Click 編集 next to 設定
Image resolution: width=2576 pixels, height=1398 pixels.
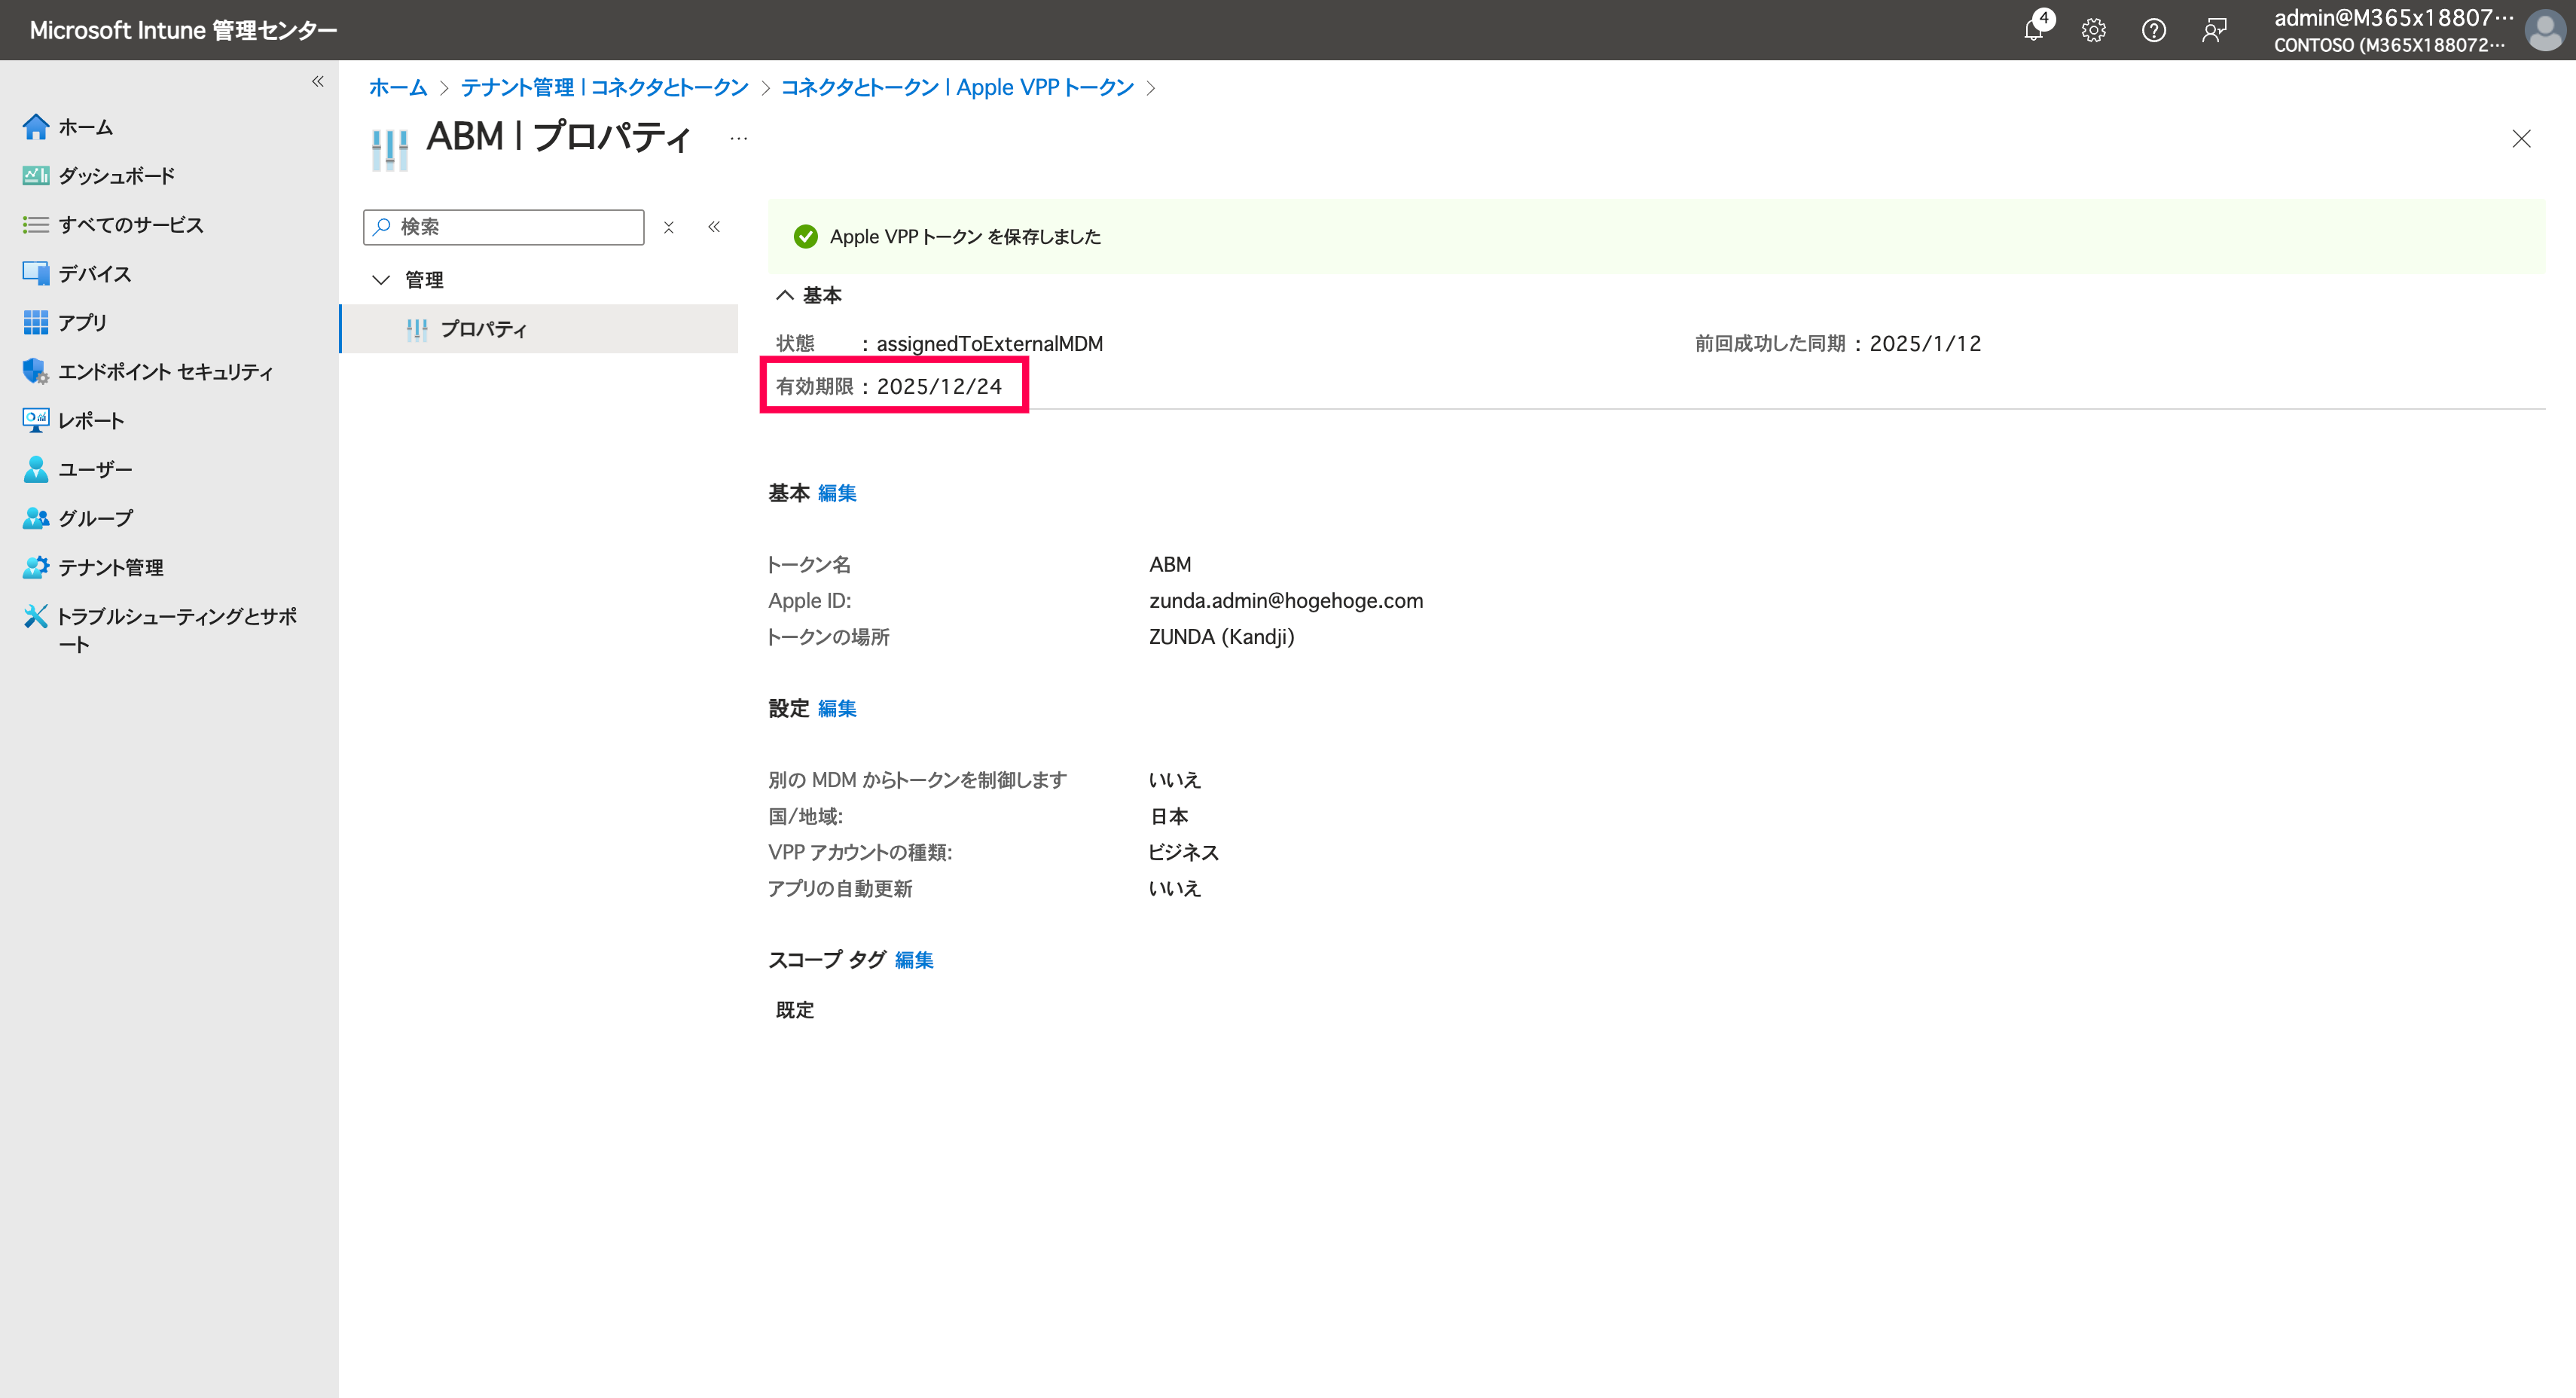coord(837,709)
